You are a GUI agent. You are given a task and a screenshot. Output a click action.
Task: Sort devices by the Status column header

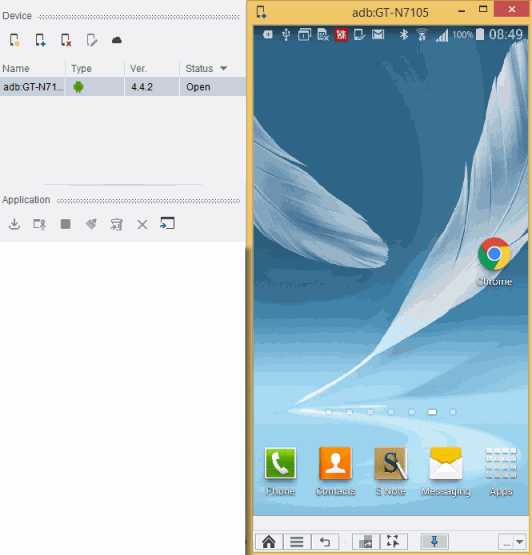click(206, 68)
